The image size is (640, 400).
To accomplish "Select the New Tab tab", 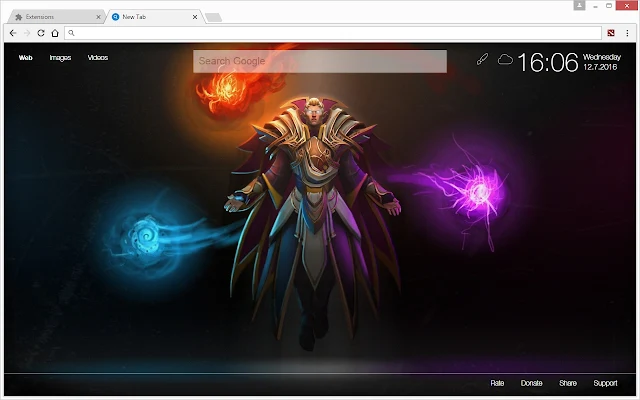I will pyautogui.click(x=155, y=17).
